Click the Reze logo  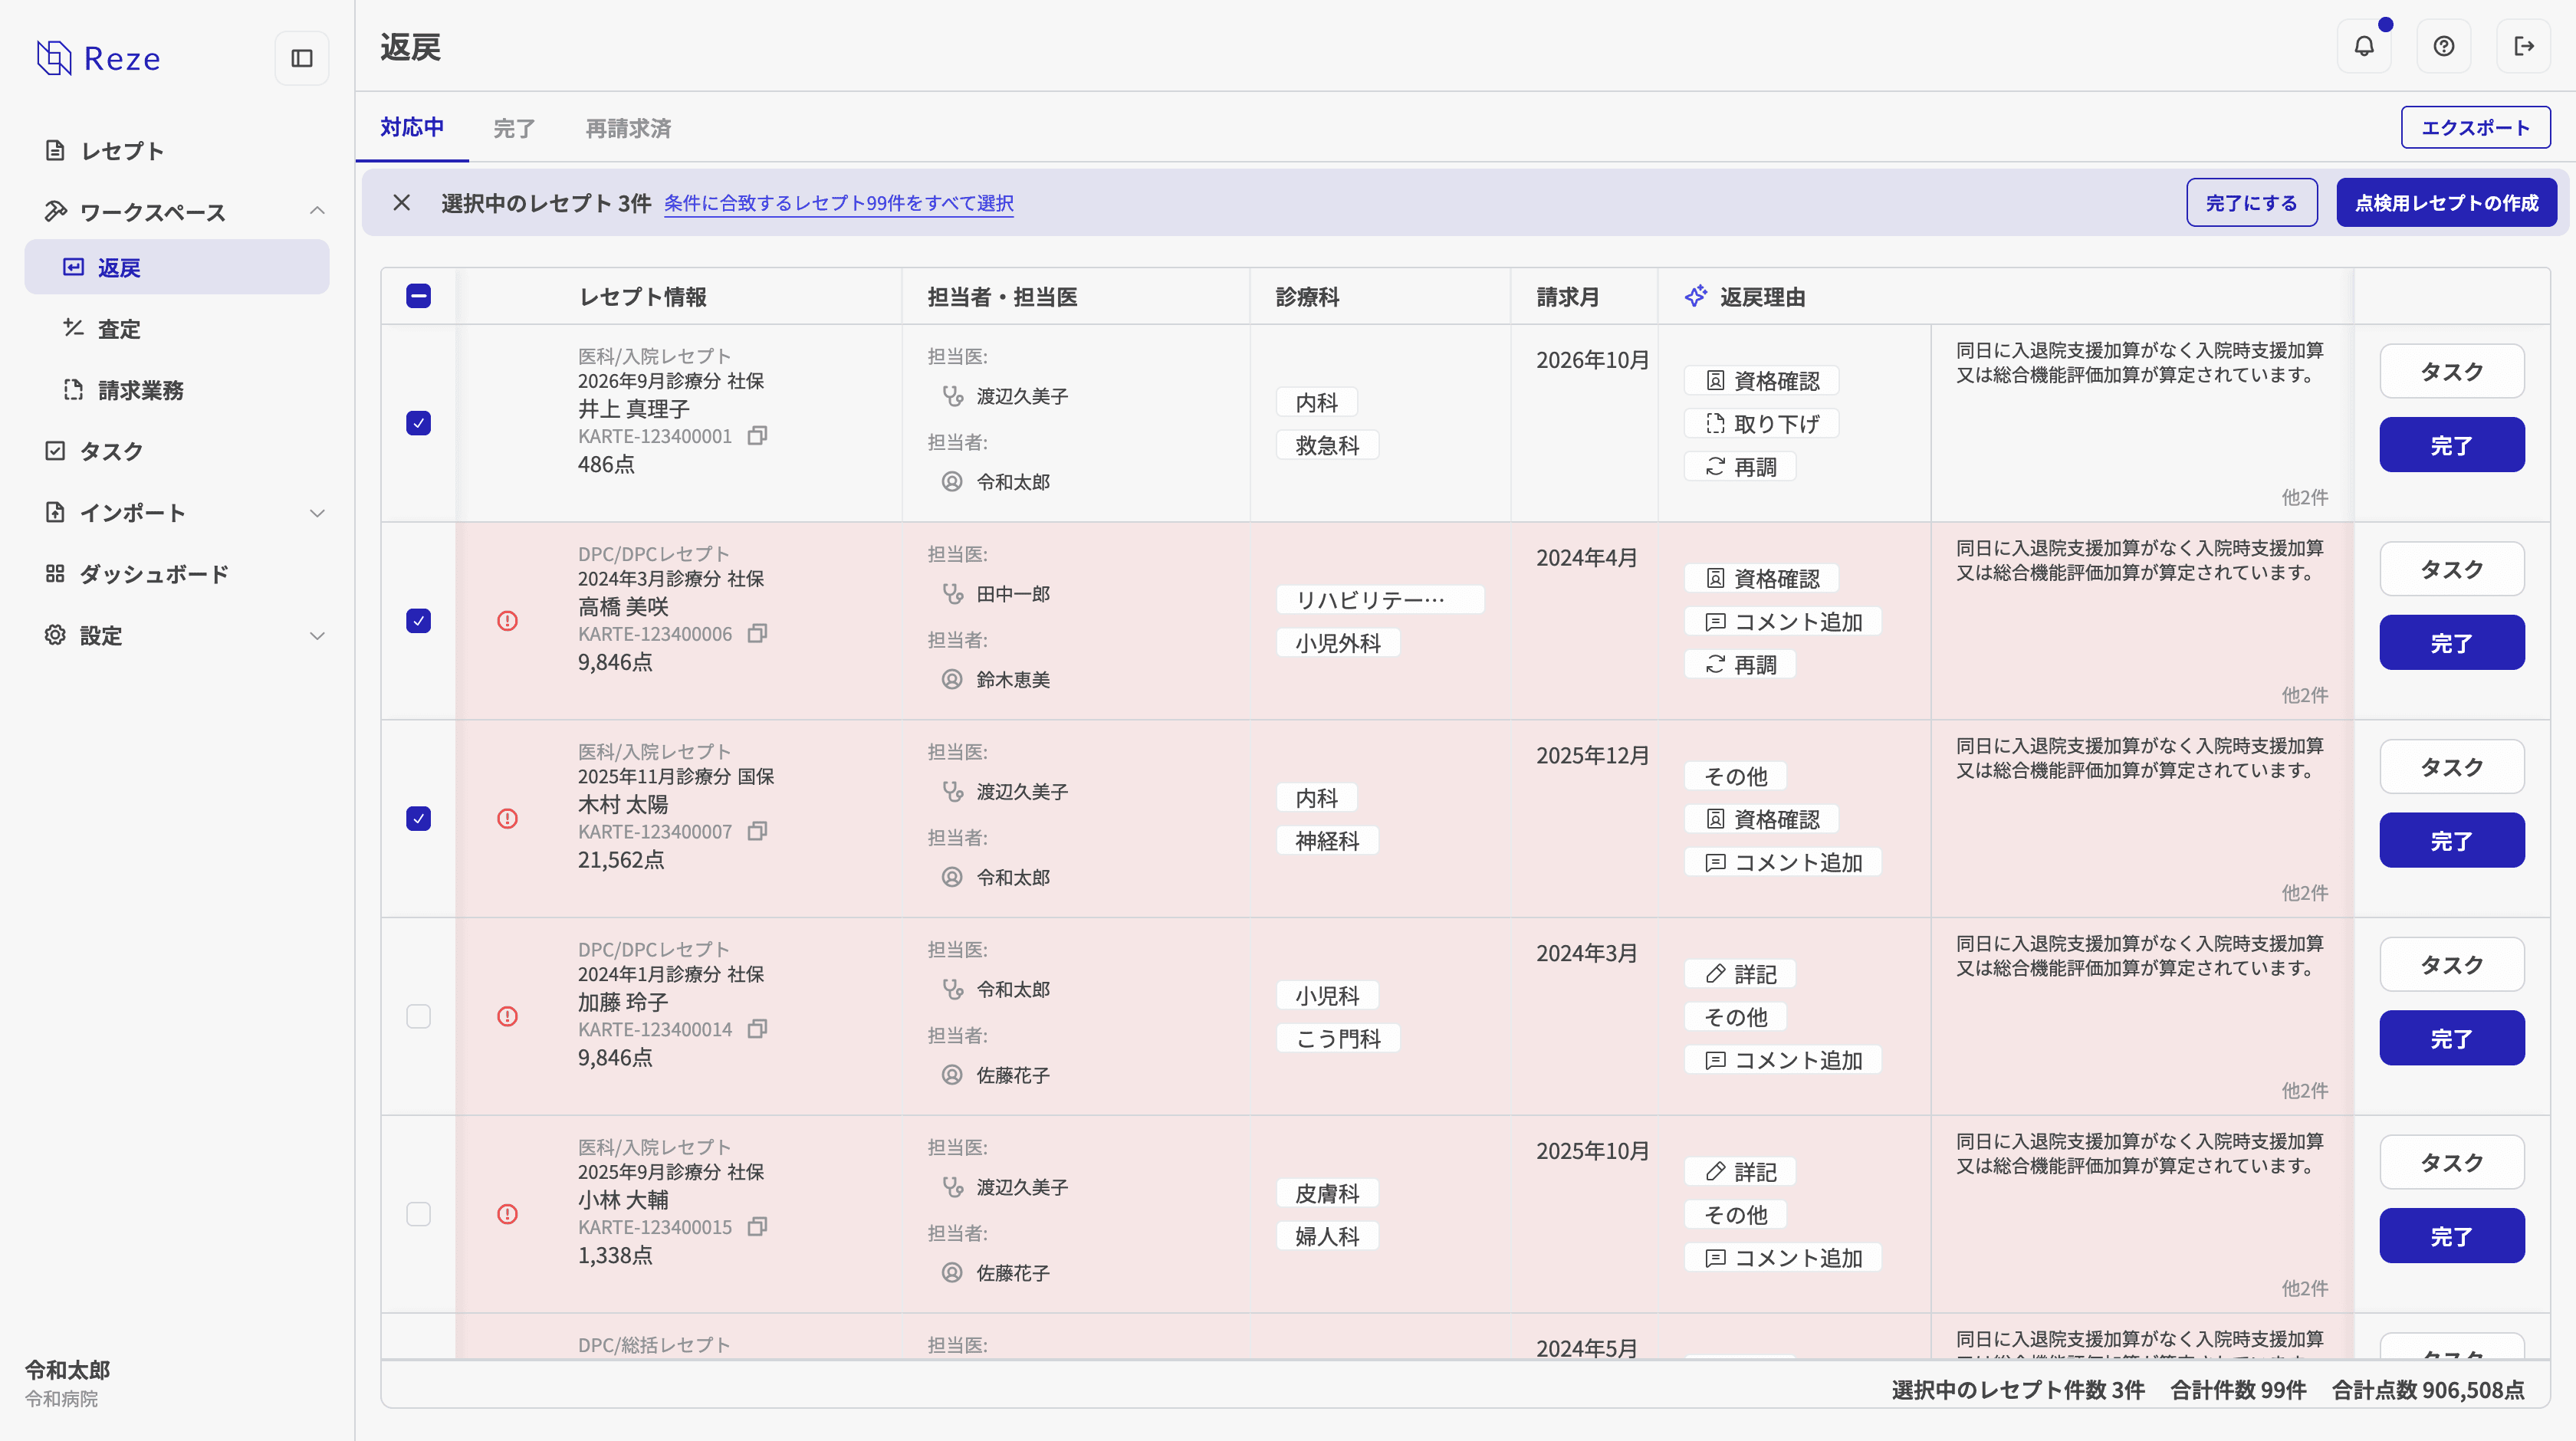click(98, 58)
